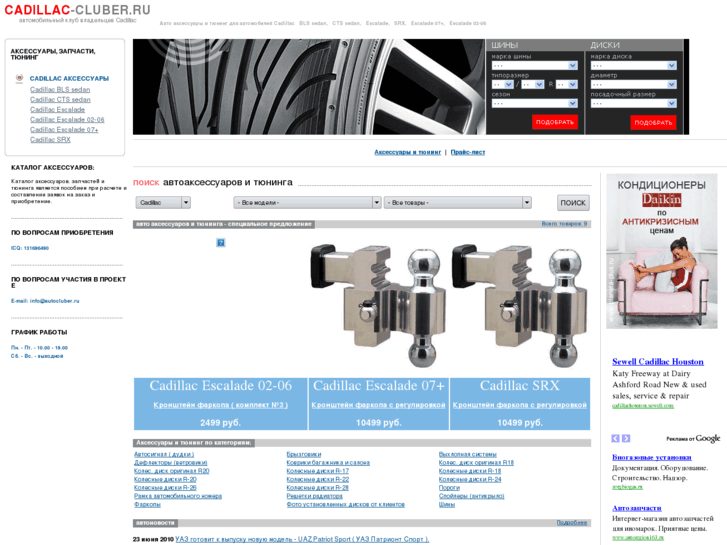Click Подробнее link in автоновости bar
The width and height of the screenshot is (727, 545).
coord(572,523)
